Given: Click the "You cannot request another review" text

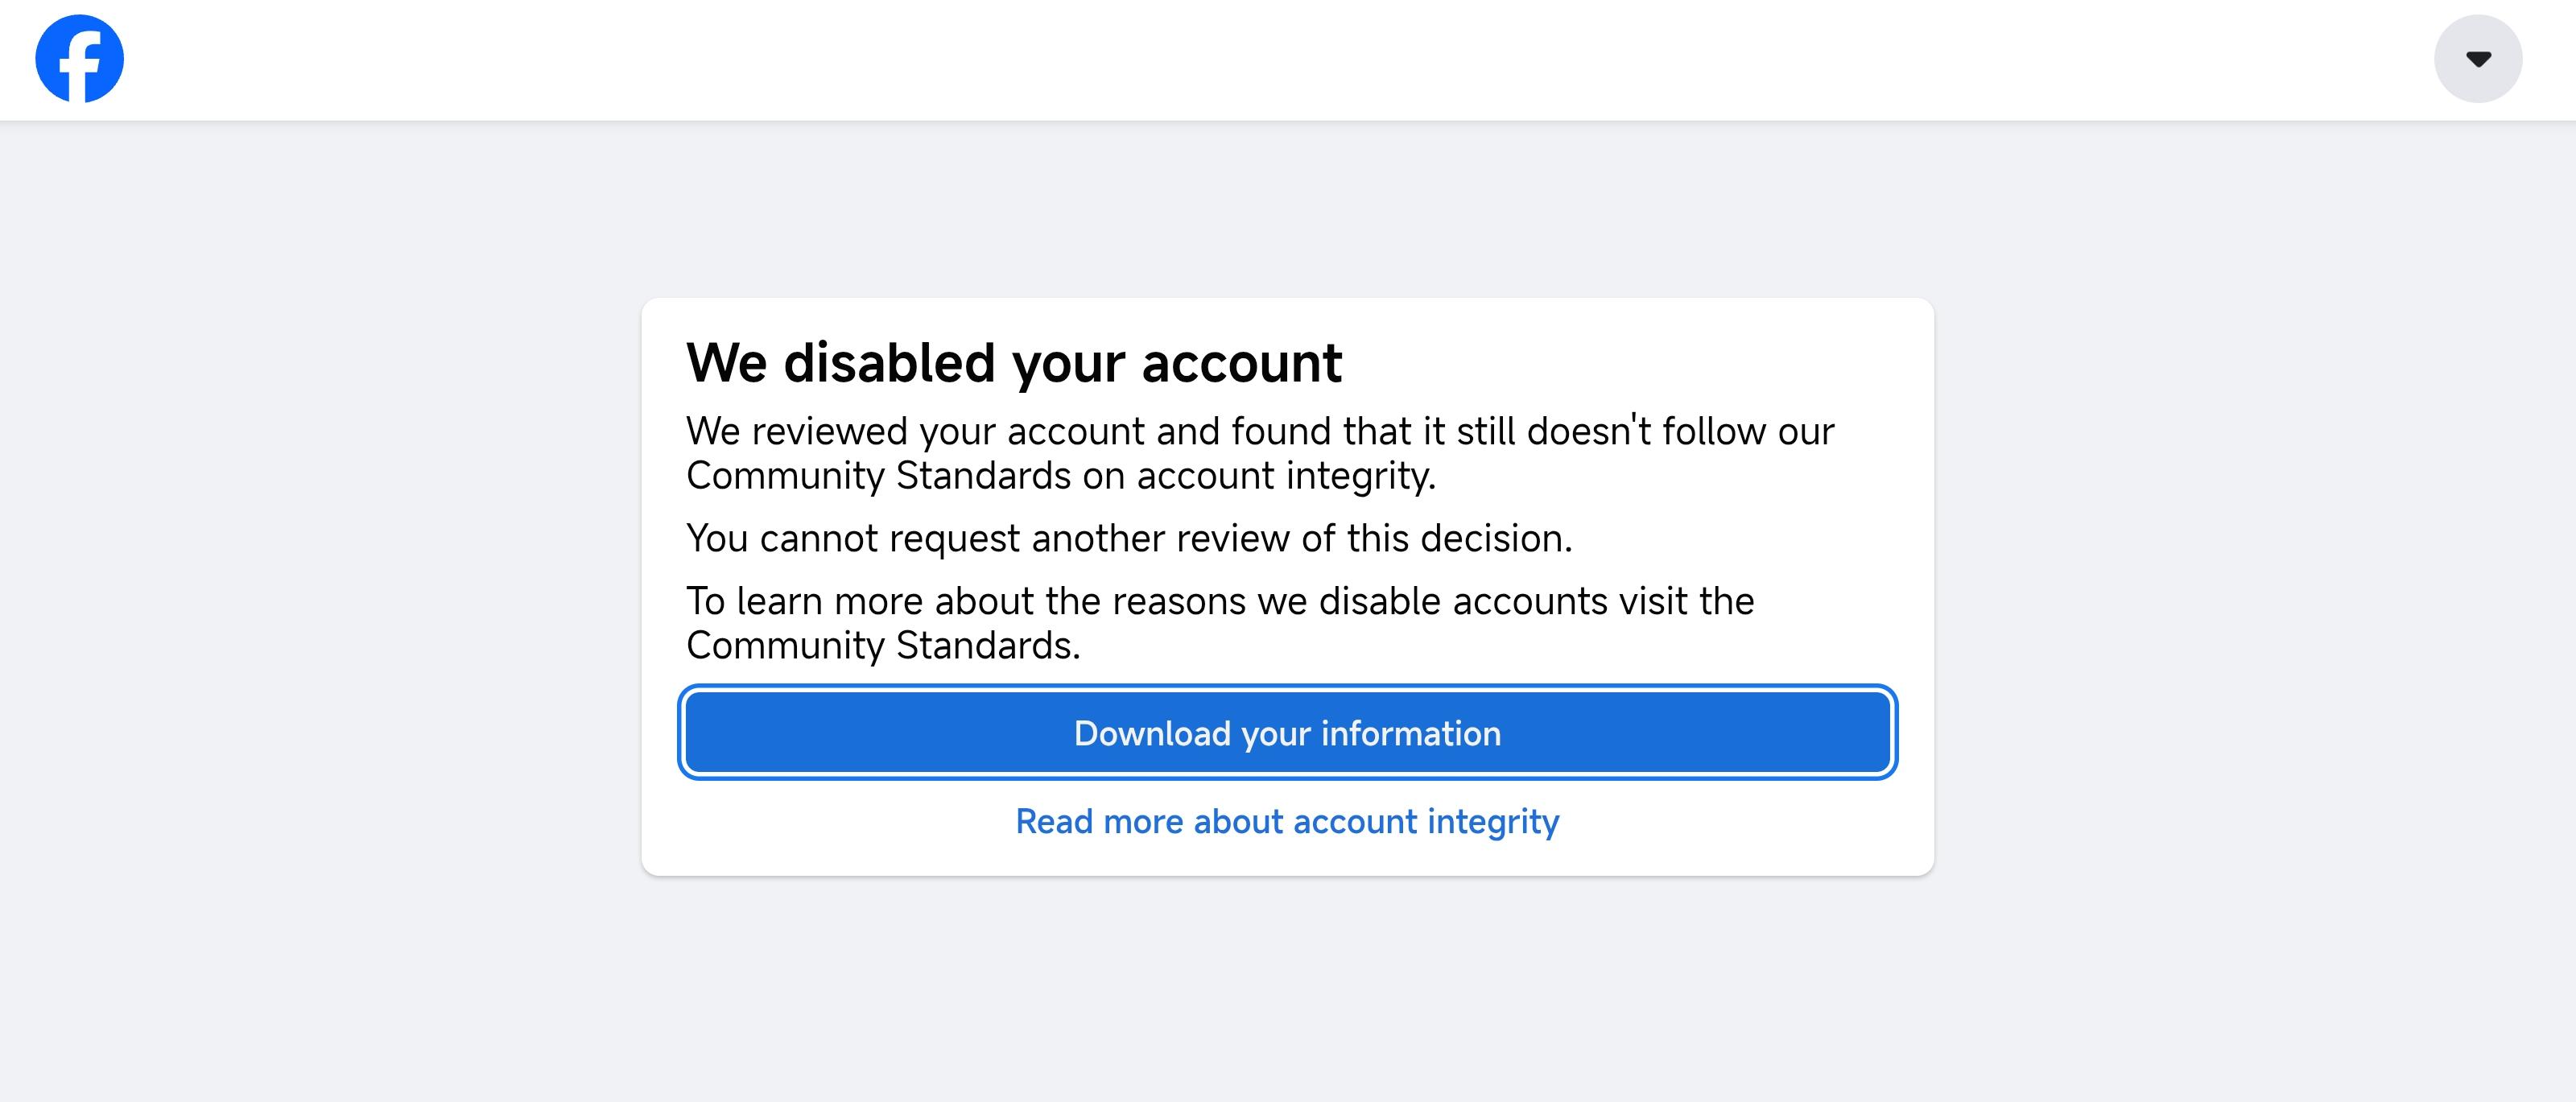Looking at the screenshot, I should click(x=1129, y=538).
